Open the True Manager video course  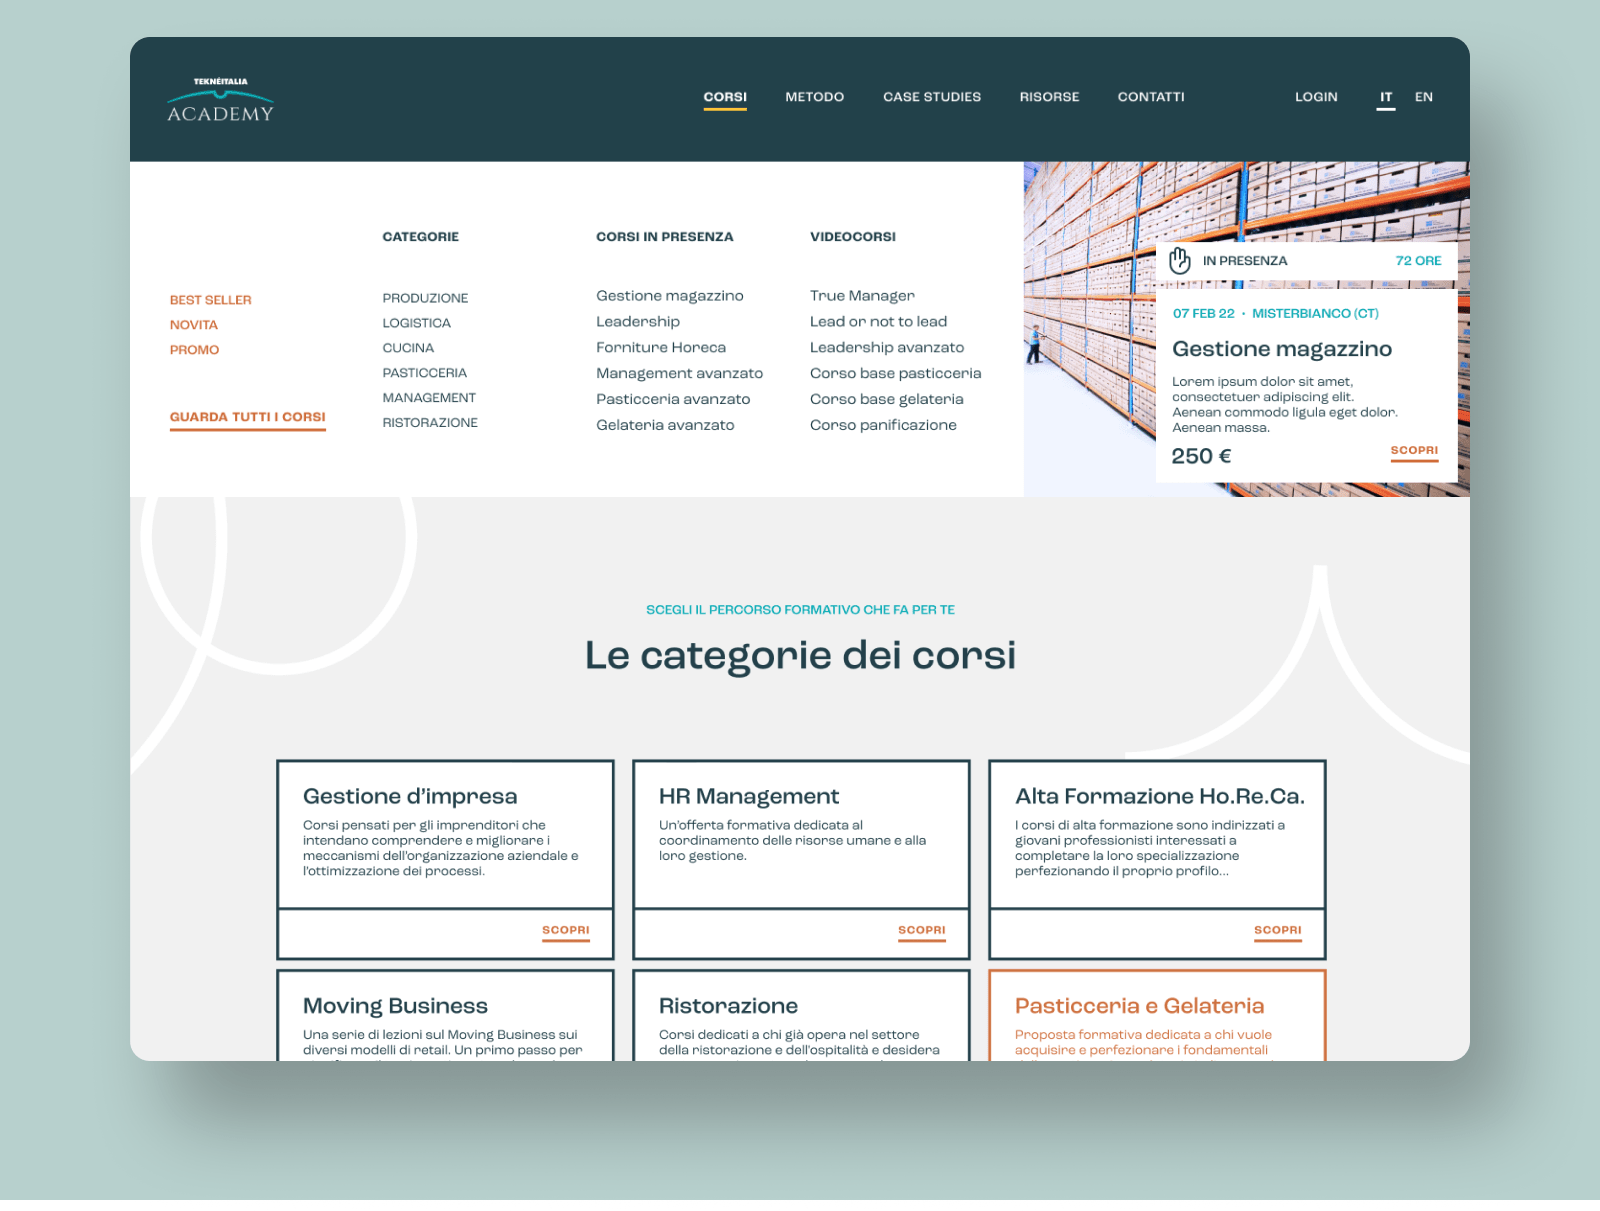coord(862,296)
